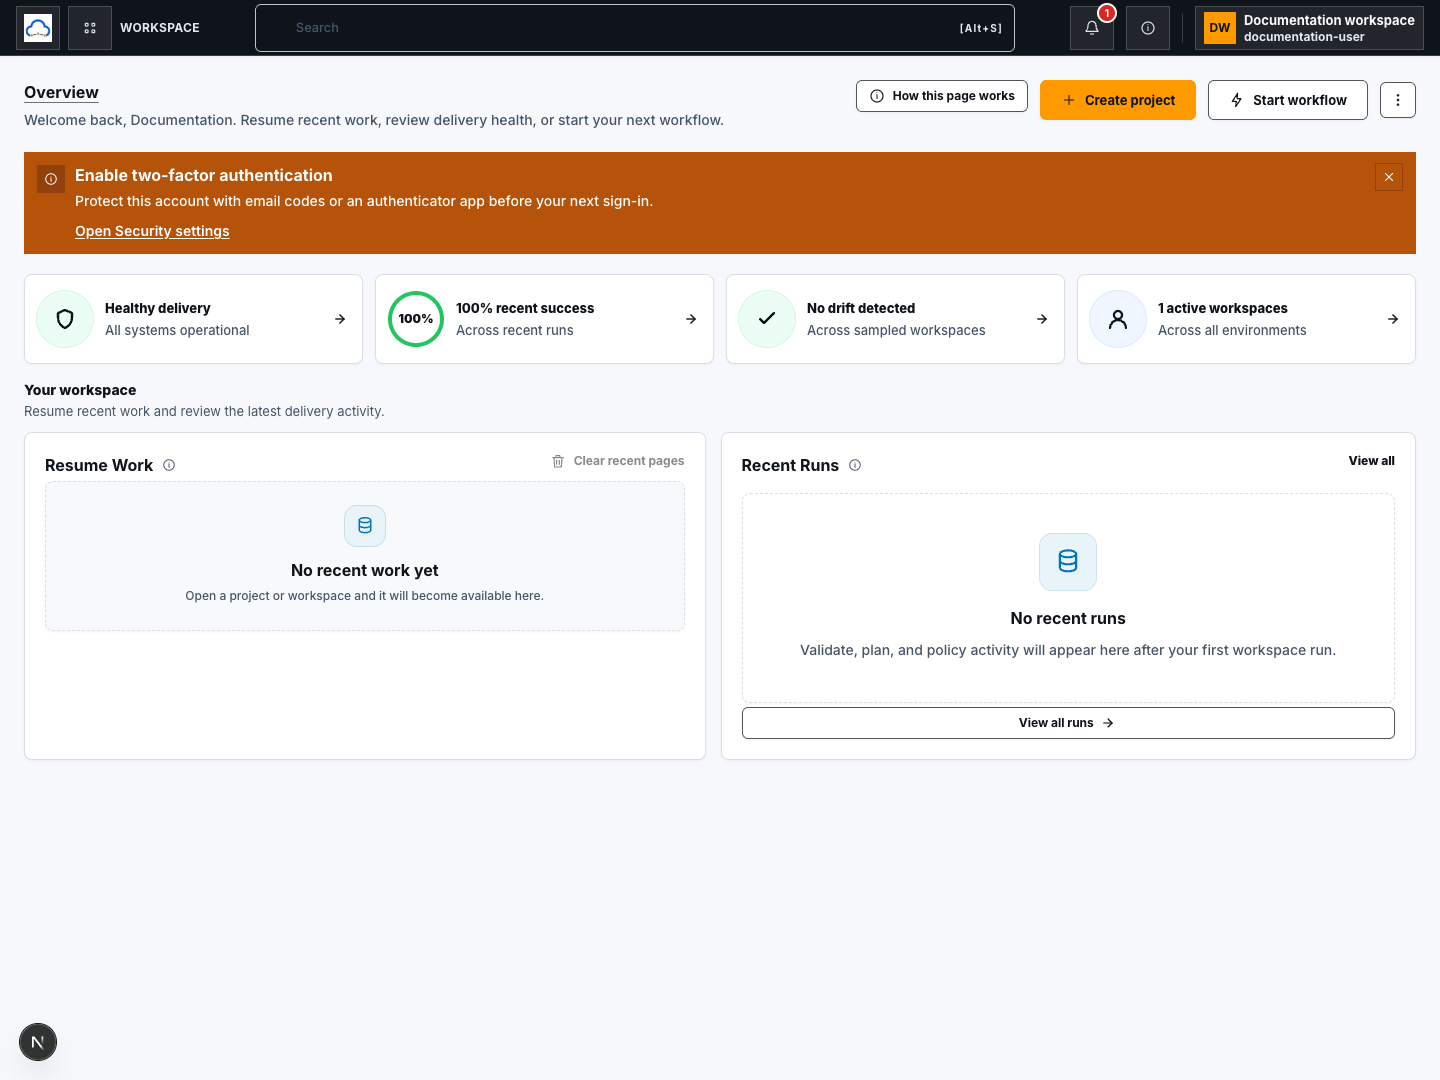
Task: Show info tooltip next to Recent Runs
Action: pos(855,465)
